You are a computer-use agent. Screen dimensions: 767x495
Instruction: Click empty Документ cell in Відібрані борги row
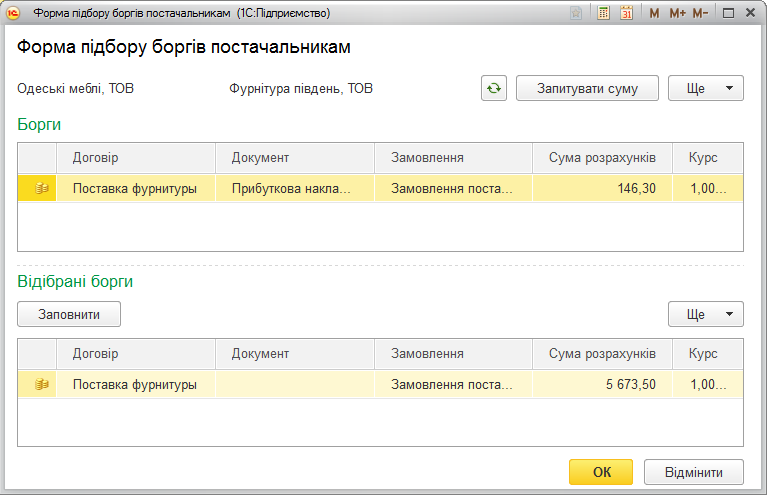click(295, 384)
